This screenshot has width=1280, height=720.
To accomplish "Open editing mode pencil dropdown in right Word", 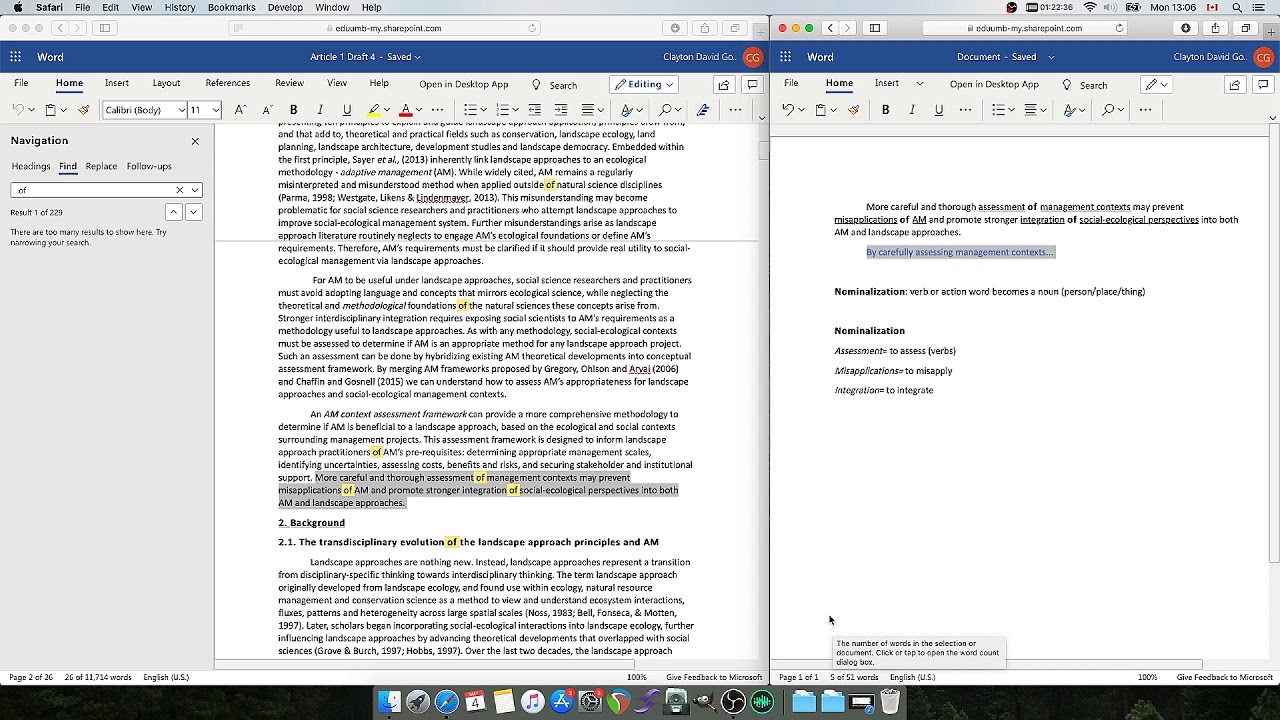I will pos(1157,84).
